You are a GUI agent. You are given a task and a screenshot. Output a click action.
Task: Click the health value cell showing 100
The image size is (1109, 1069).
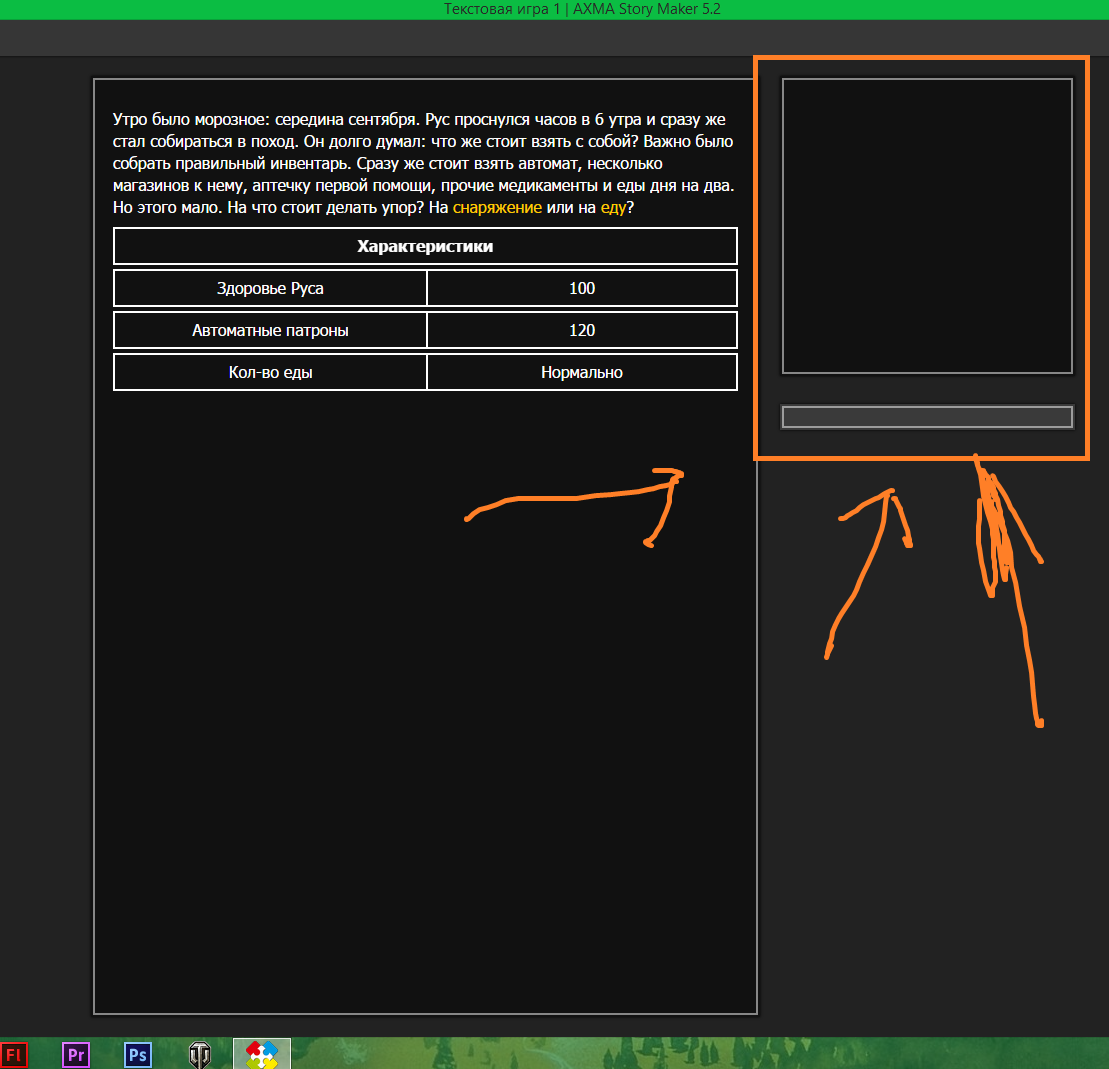582,288
